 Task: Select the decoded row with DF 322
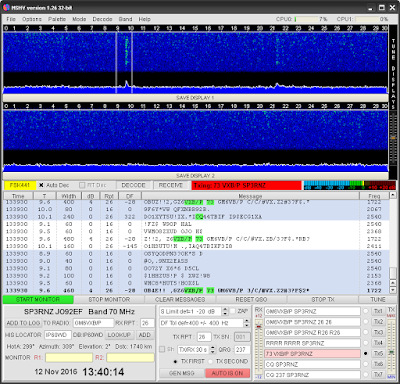196,217
